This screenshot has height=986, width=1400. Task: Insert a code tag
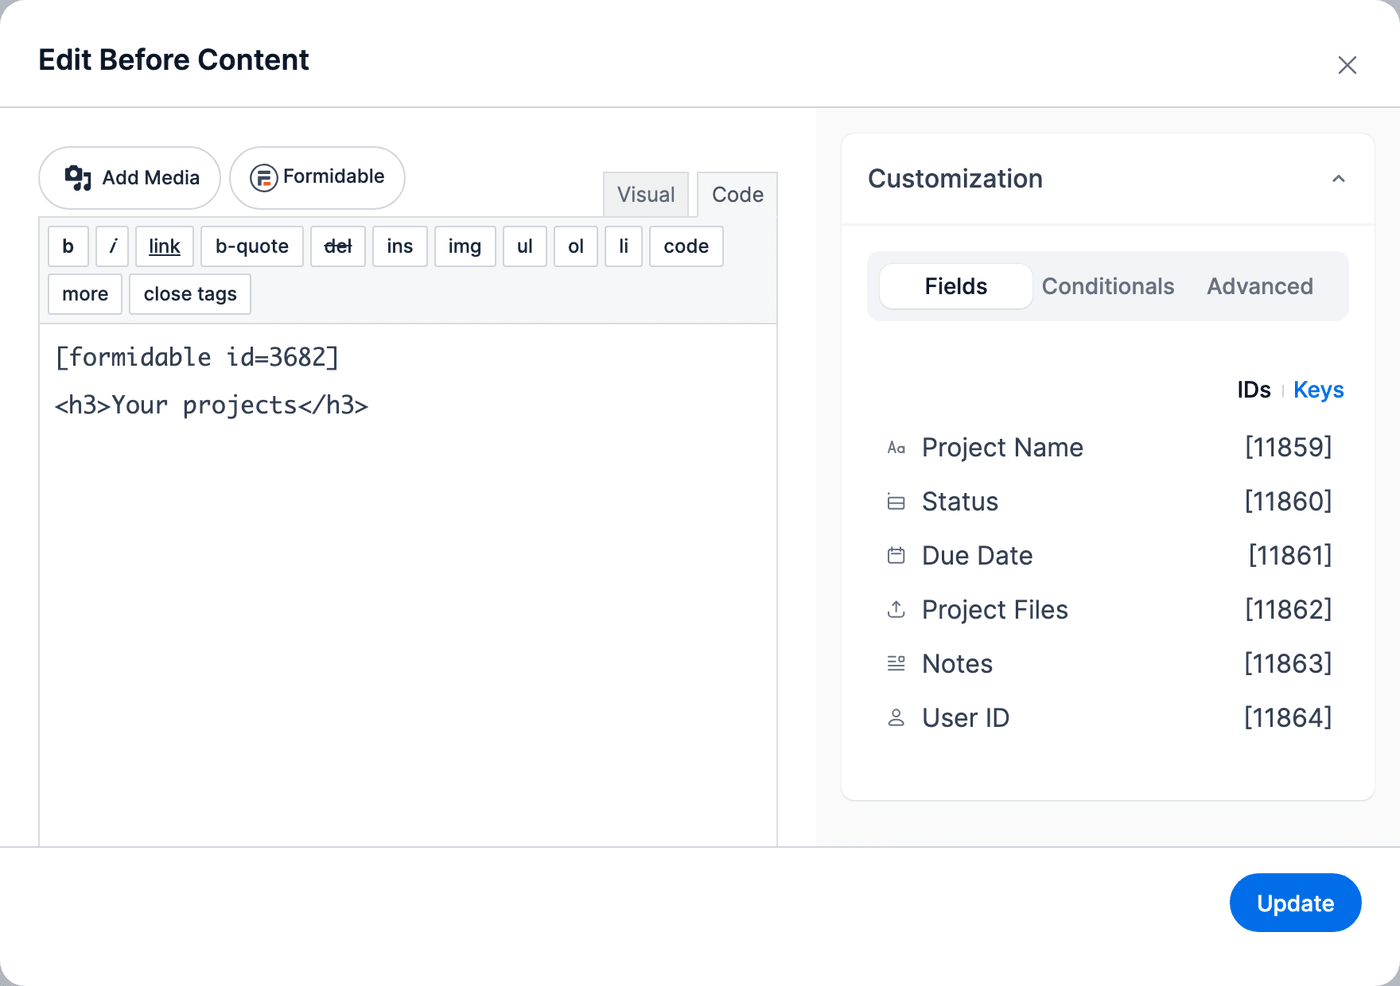tap(686, 246)
